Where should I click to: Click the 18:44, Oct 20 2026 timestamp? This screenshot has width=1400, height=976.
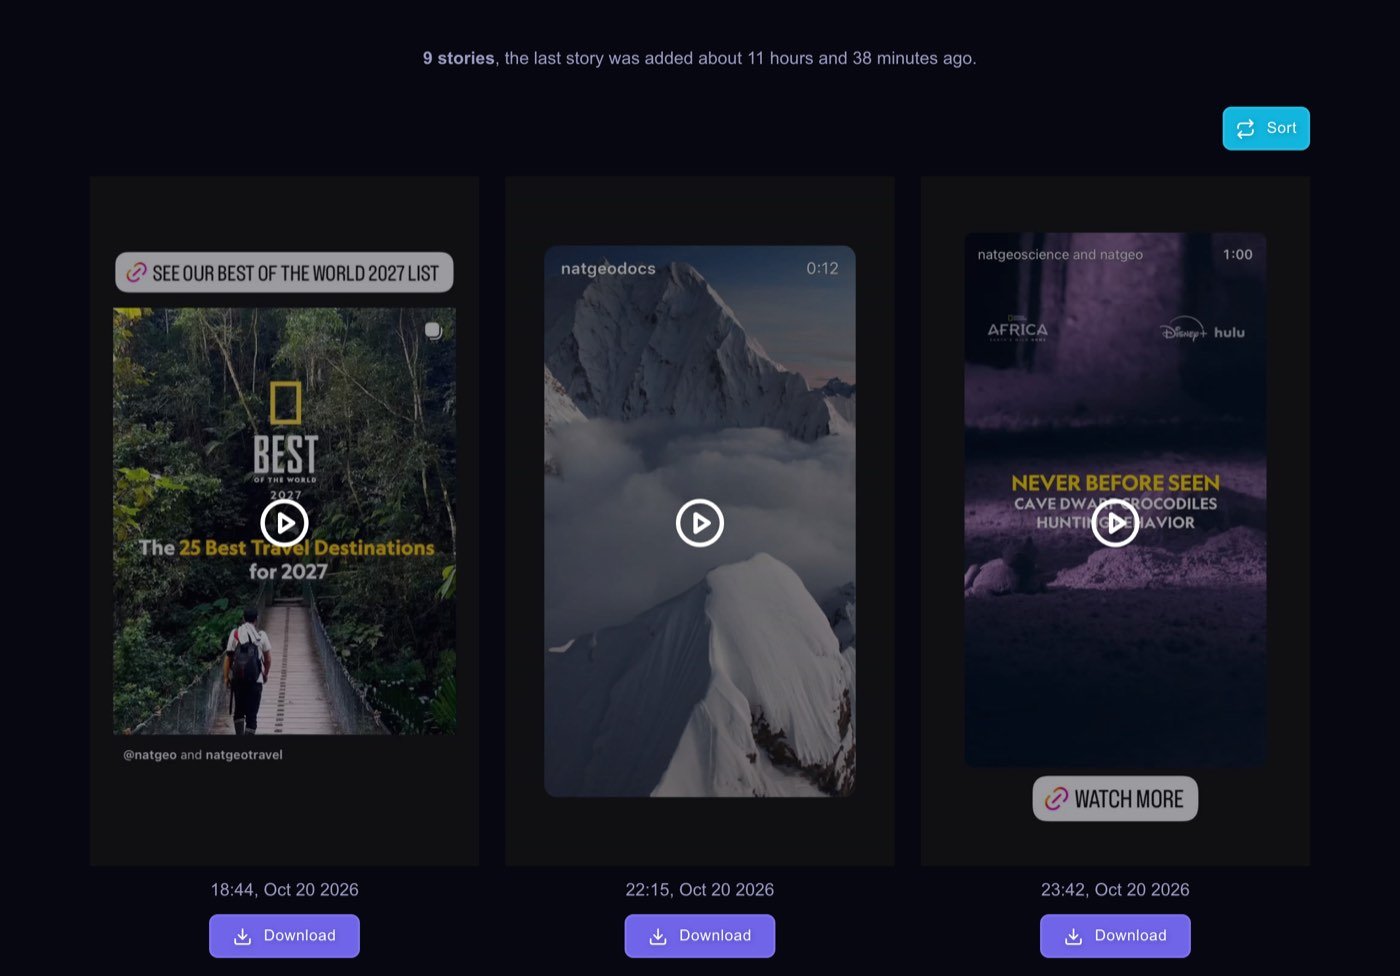click(x=284, y=890)
